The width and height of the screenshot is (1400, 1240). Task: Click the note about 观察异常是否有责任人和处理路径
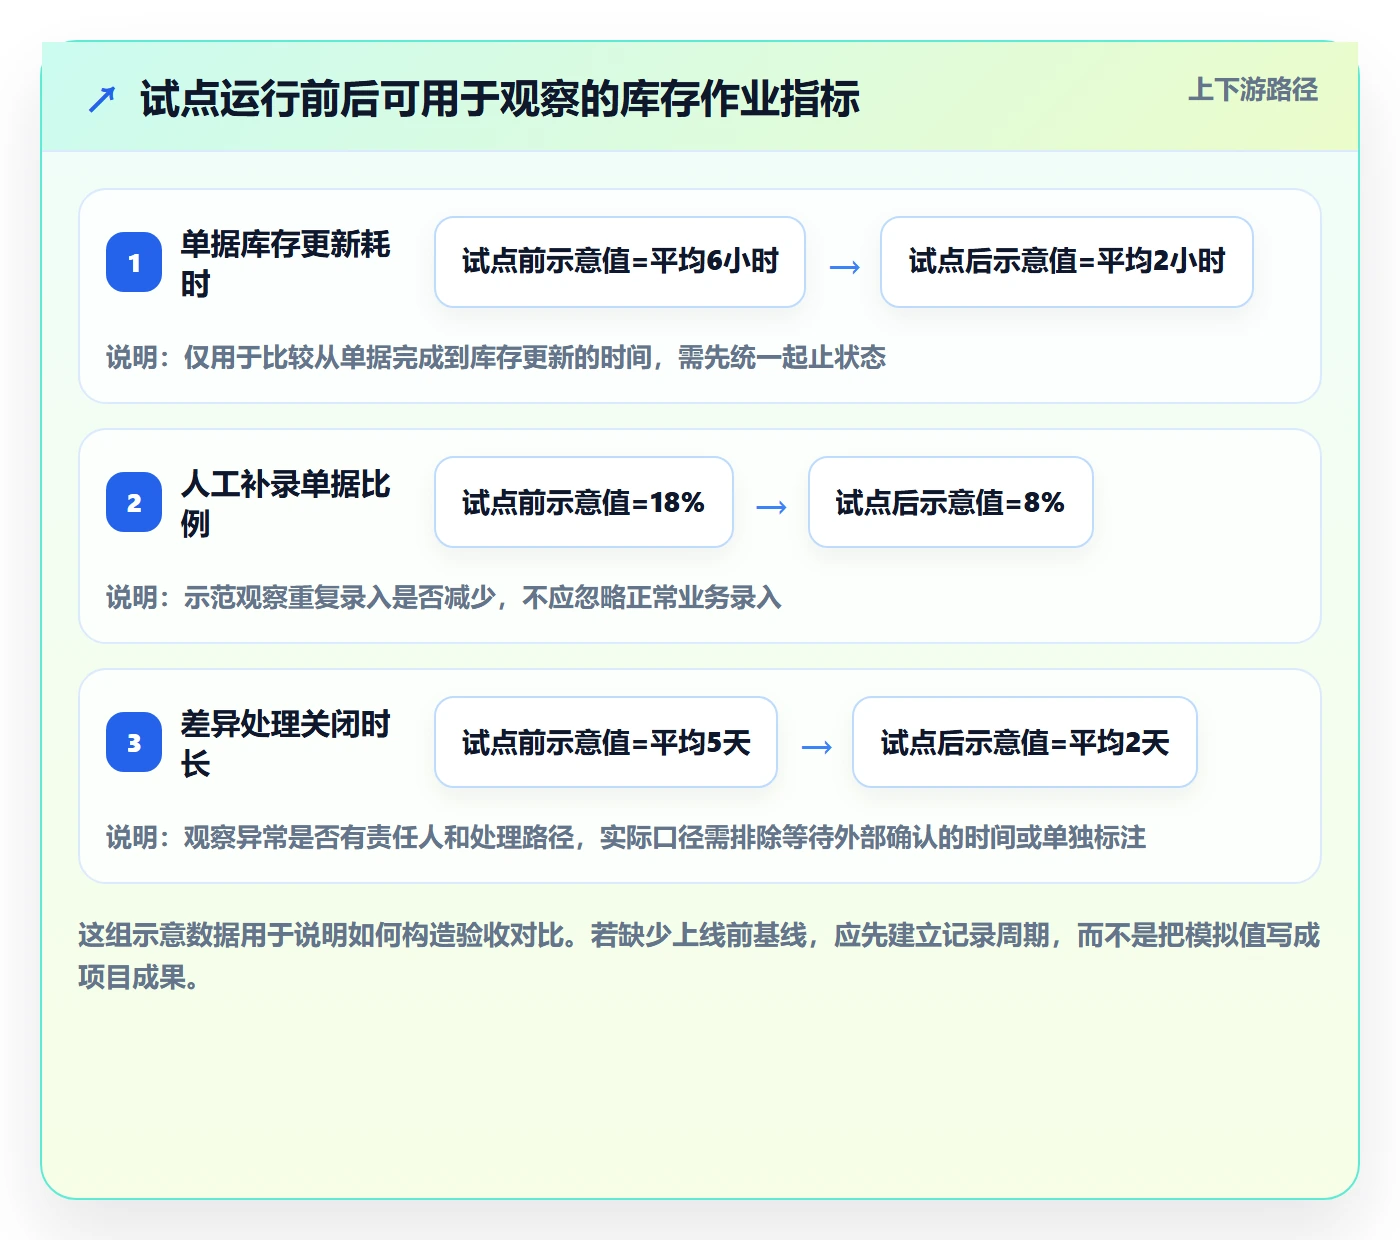coord(626,837)
